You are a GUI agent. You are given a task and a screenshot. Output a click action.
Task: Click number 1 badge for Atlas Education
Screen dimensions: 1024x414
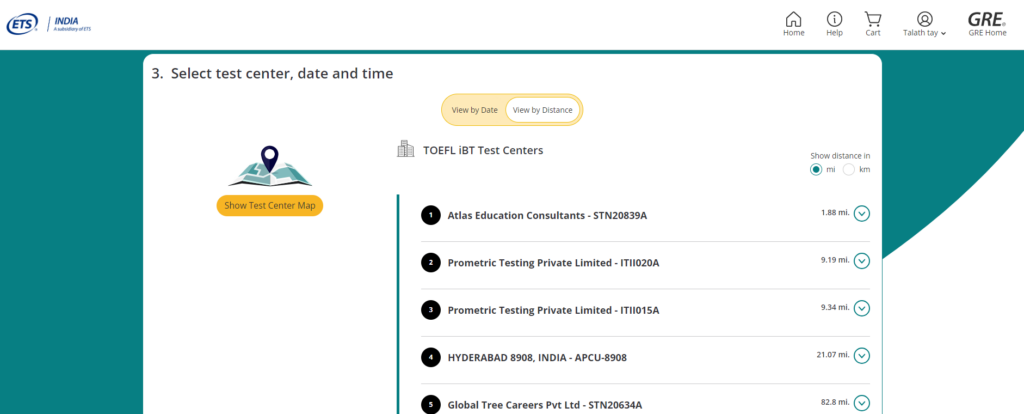point(431,215)
